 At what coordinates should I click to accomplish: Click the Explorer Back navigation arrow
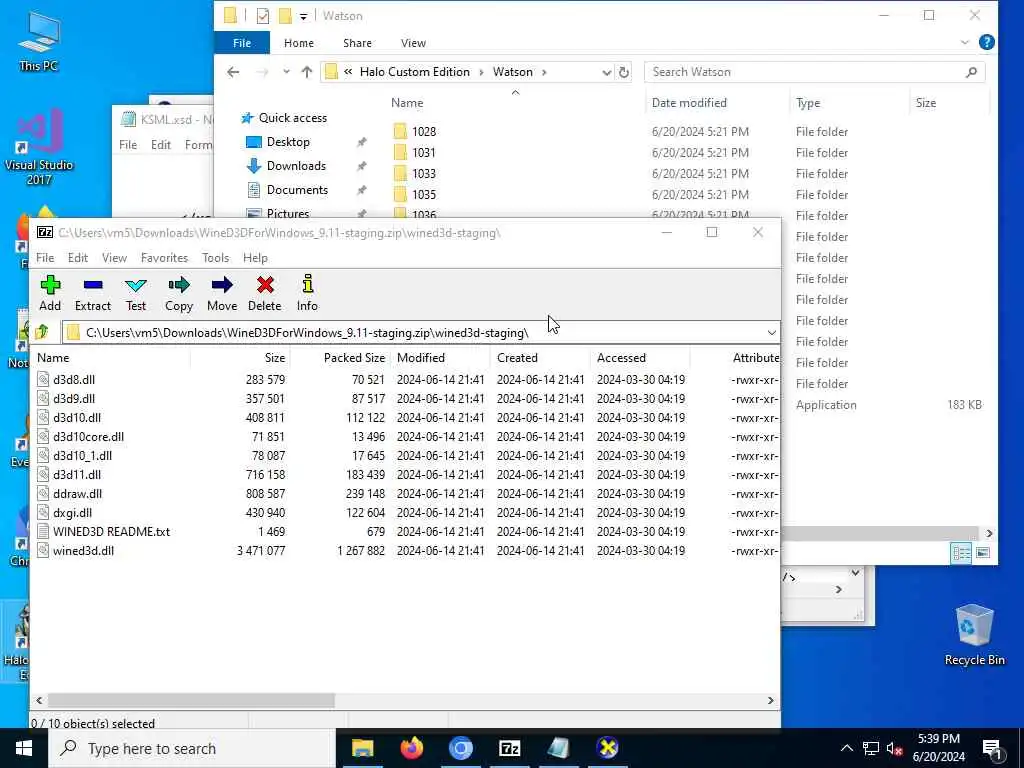233,72
